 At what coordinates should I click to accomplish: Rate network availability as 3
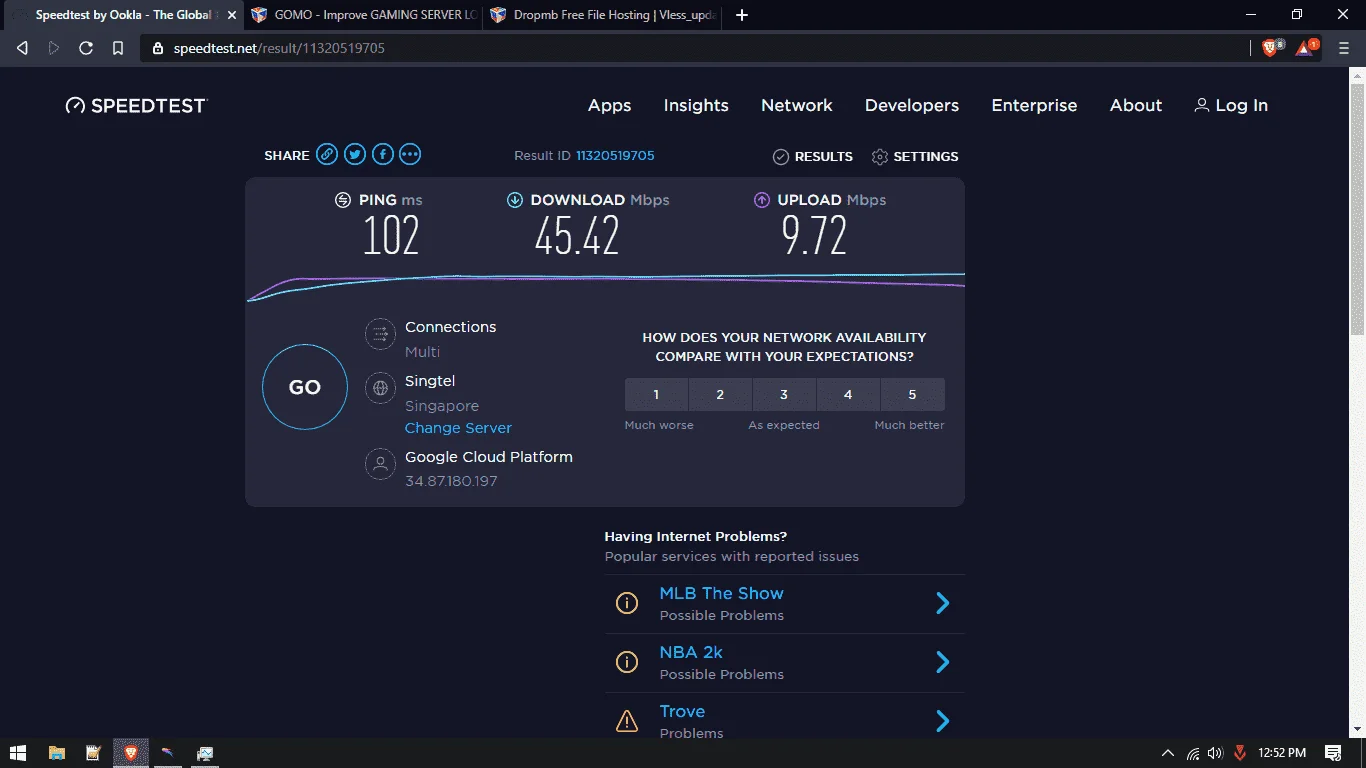click(784, 394)
